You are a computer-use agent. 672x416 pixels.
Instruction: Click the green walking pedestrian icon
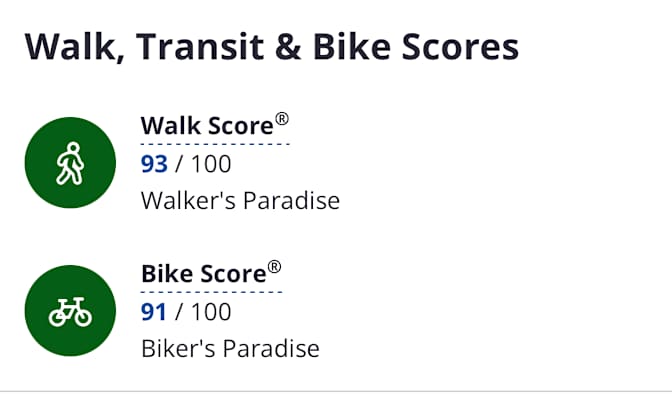point(70,163)
